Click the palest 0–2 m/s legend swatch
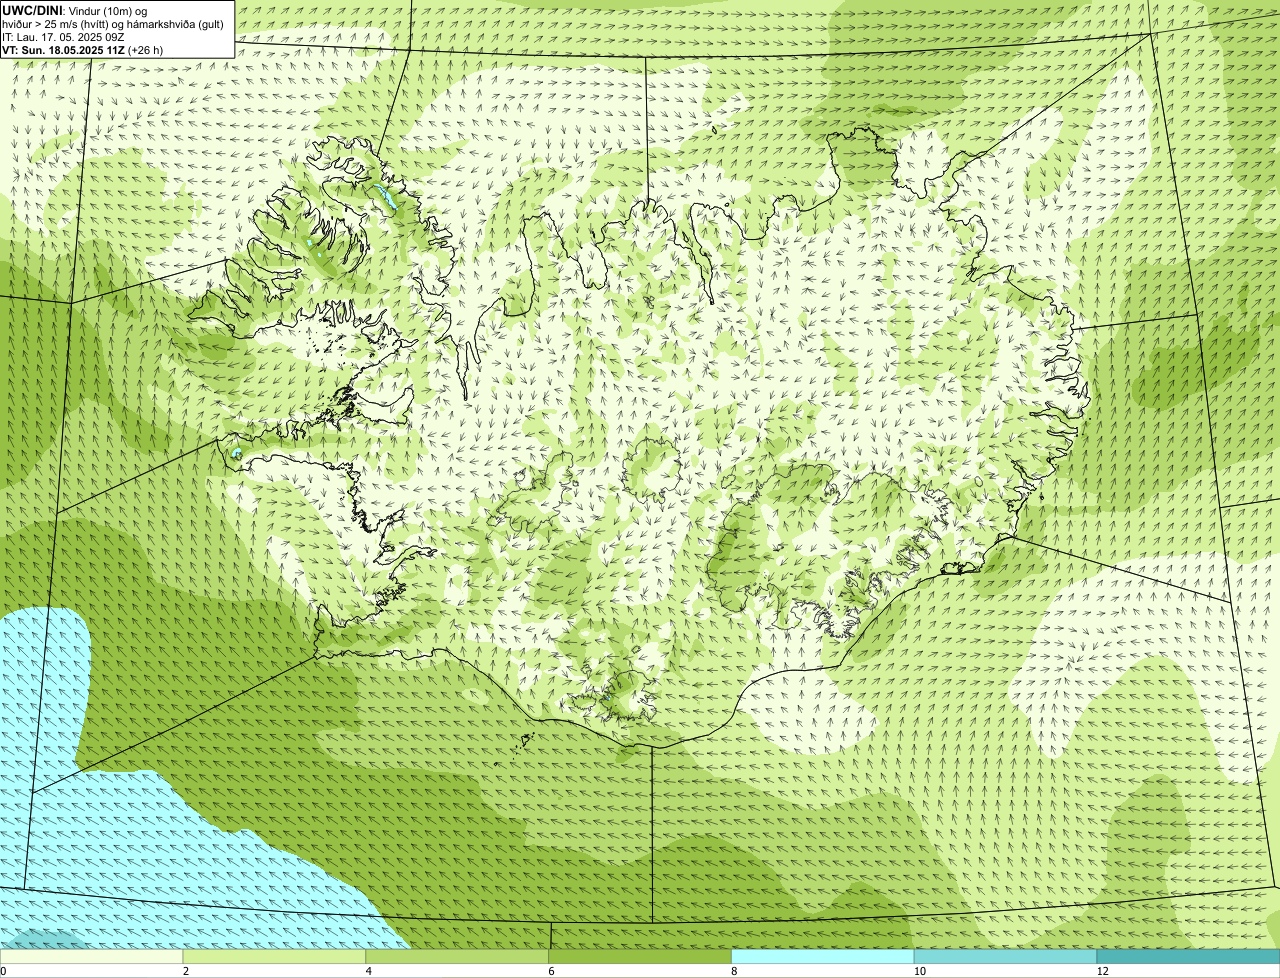The image size is (1280, 978). coord(91,957)
